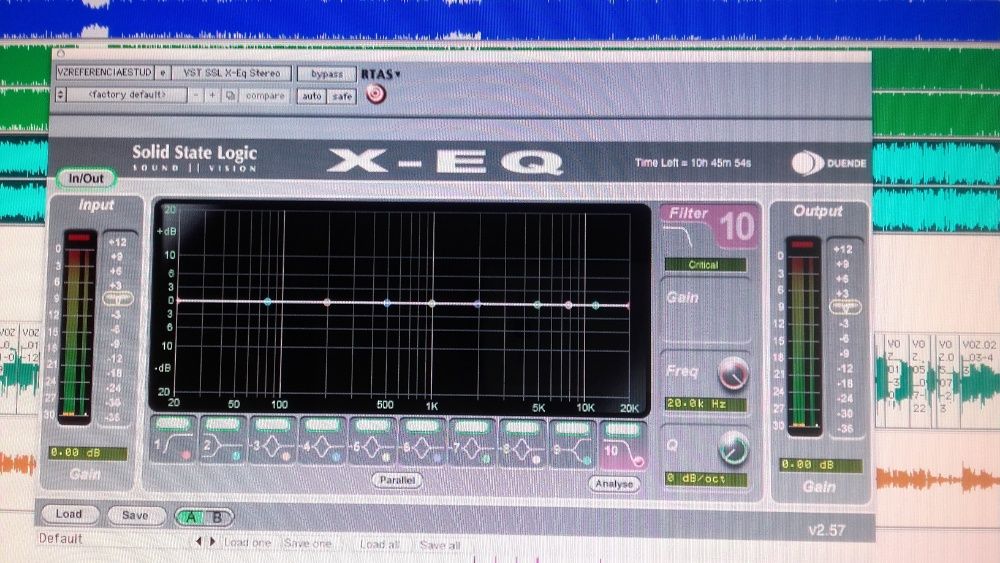
Task: Click the e edit button beside track name
Action: [x=163, y=73]
